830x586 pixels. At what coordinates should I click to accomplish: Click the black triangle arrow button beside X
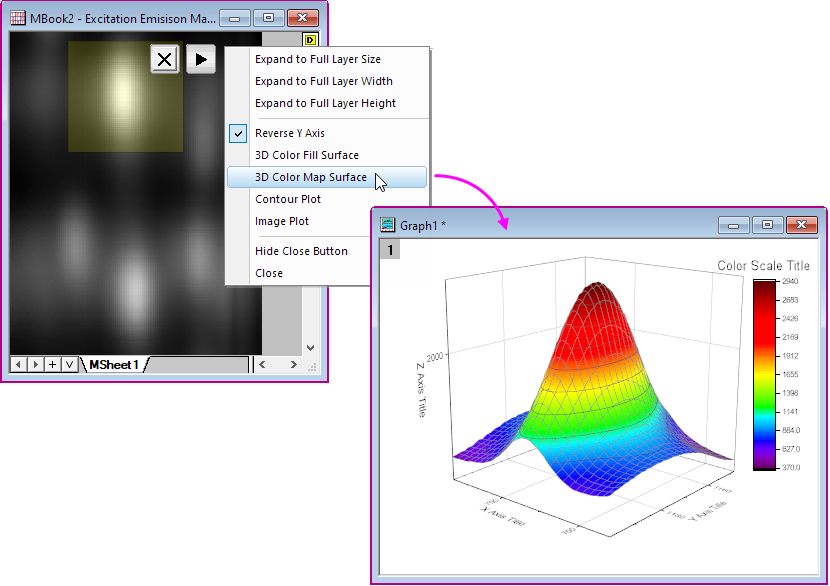tap(200, 60)
